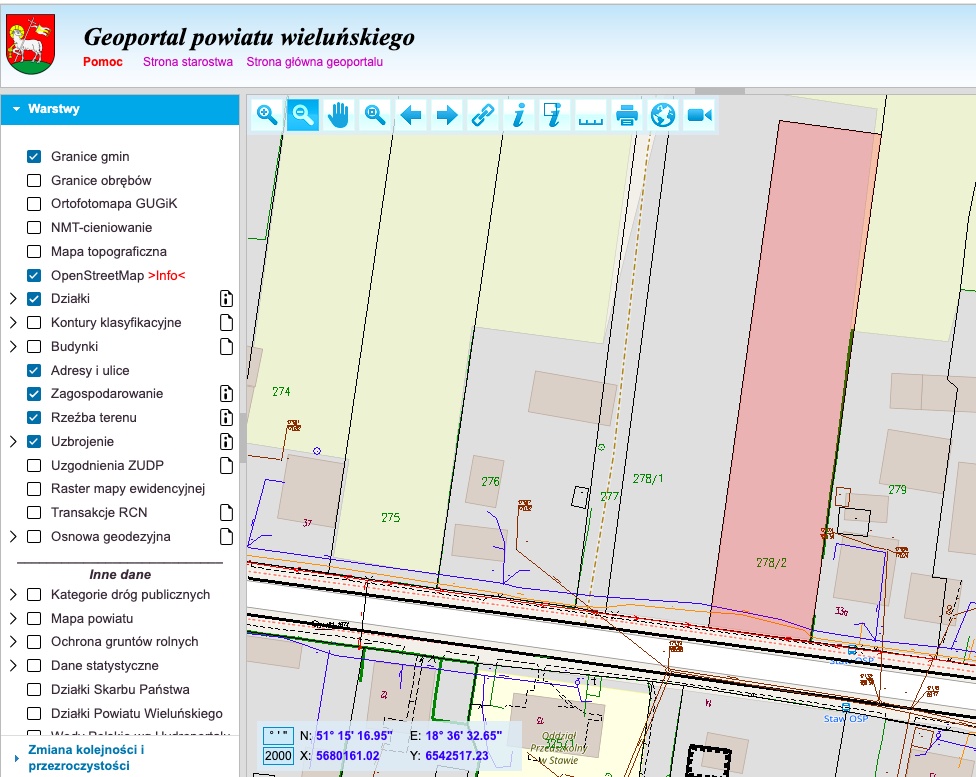Viewport: 976px width, 777px height.
Task: Toggle coordinate format degrees button
Action: (278, 735)
